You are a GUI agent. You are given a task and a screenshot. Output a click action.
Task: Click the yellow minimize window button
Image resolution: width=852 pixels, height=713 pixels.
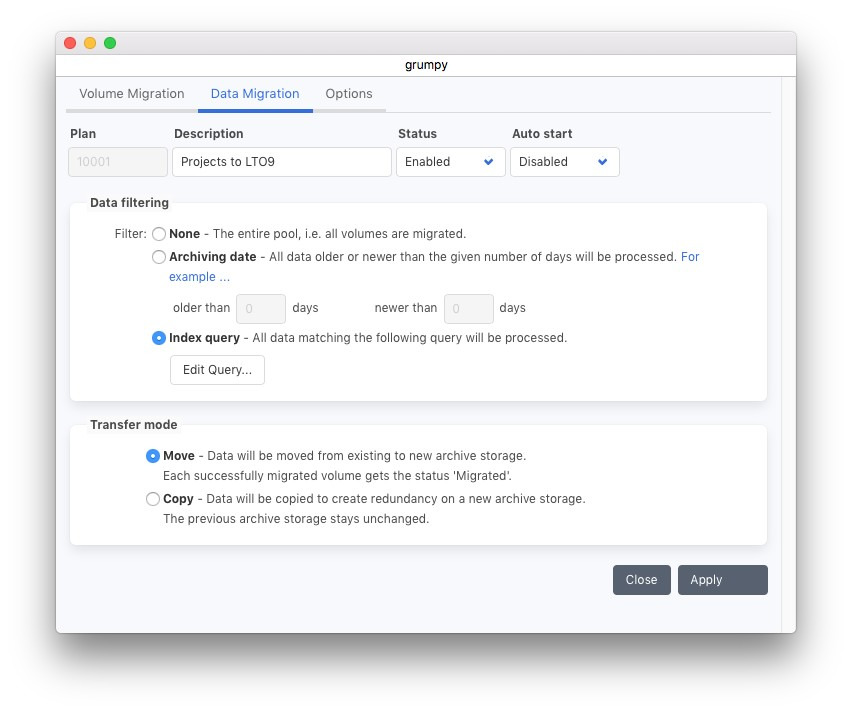click(x=90, y=43)
